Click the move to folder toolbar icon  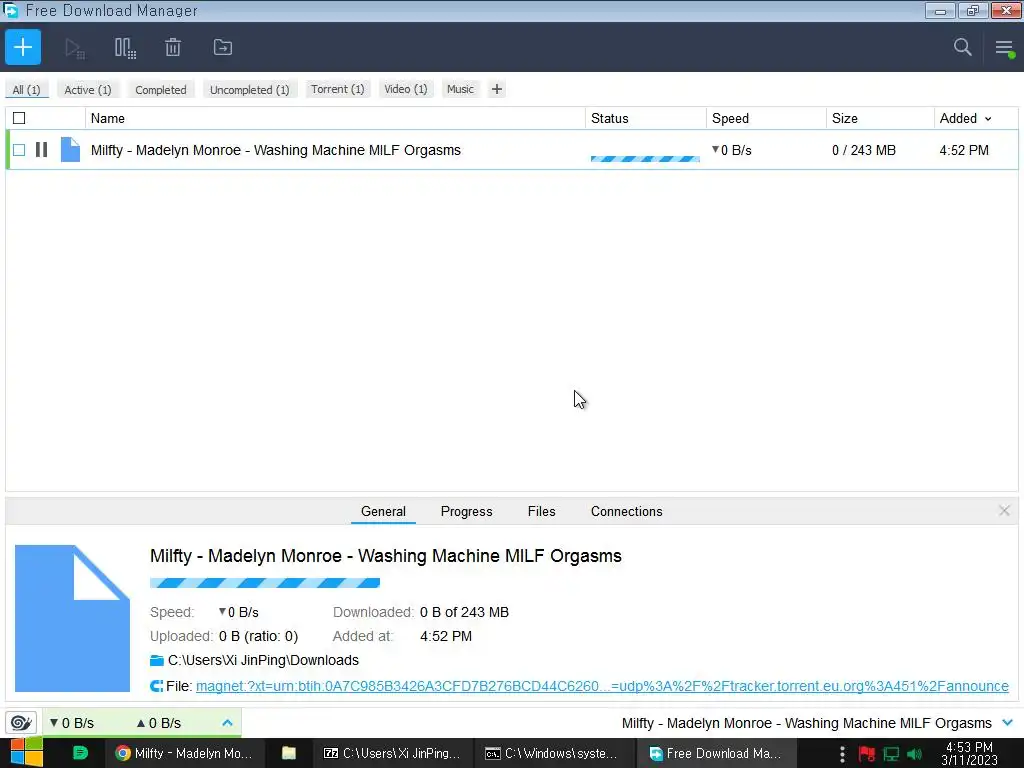(223, 47)
